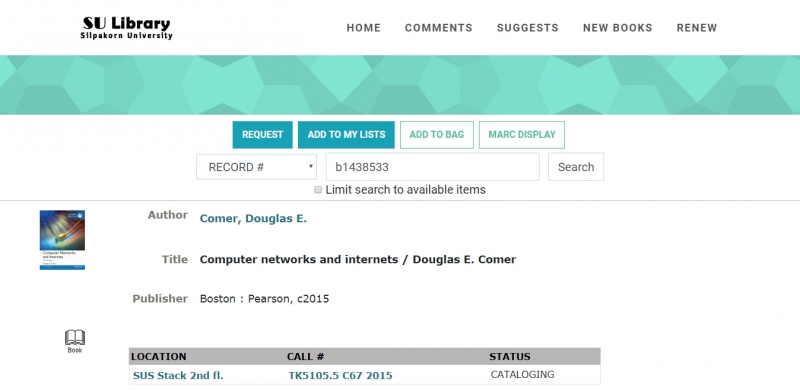Enable Limit search to available items
Viewport: 800px width, 391px height.
[318, 190]
